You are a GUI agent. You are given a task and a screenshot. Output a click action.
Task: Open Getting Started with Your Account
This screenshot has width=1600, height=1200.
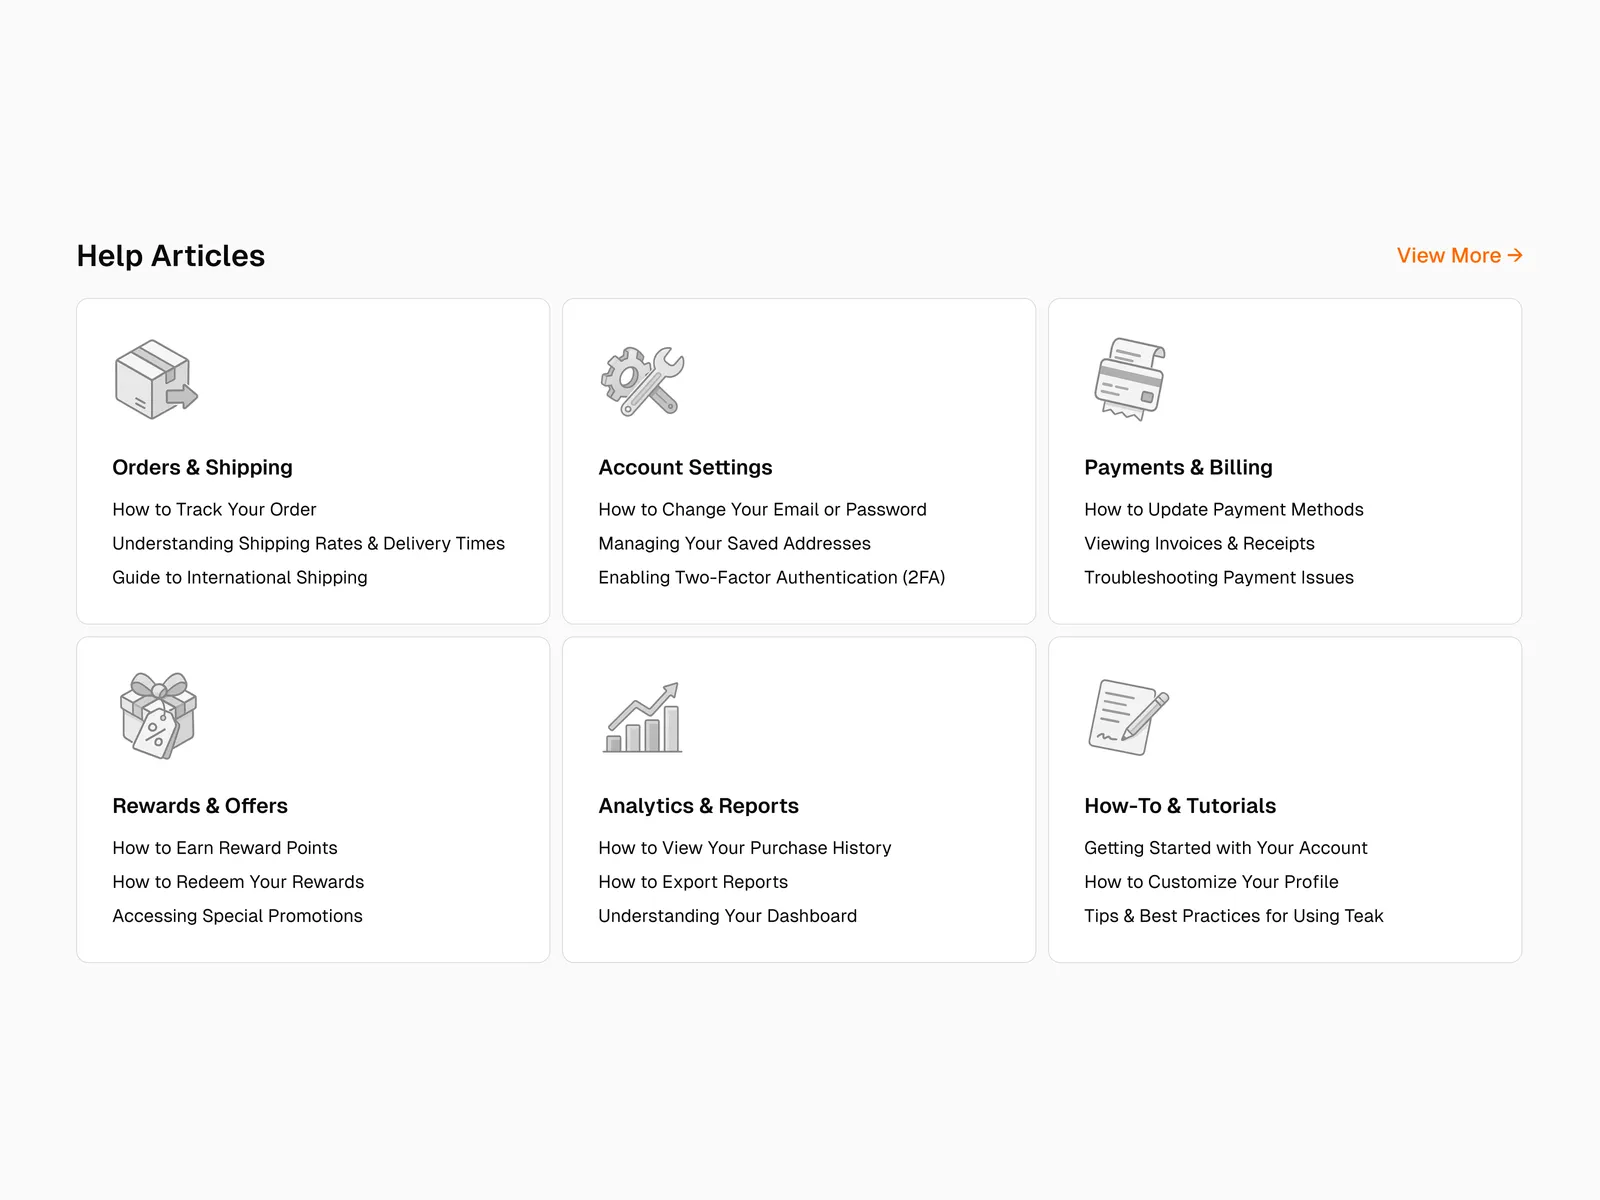pos(1225,848)
